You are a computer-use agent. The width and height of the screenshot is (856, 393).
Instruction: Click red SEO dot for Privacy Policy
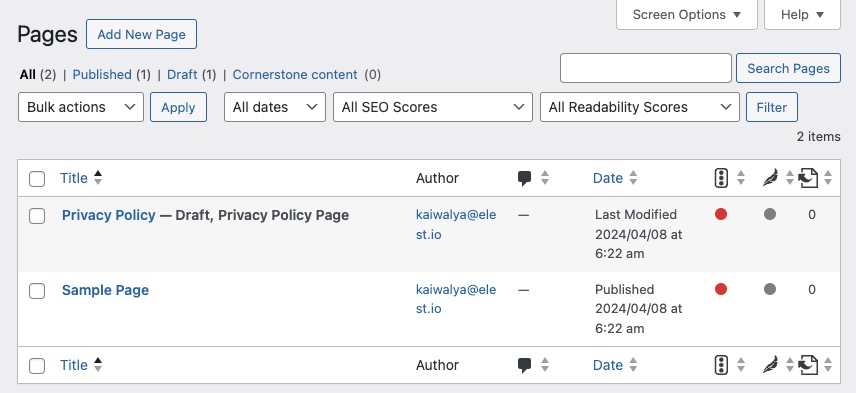(721, 215)
